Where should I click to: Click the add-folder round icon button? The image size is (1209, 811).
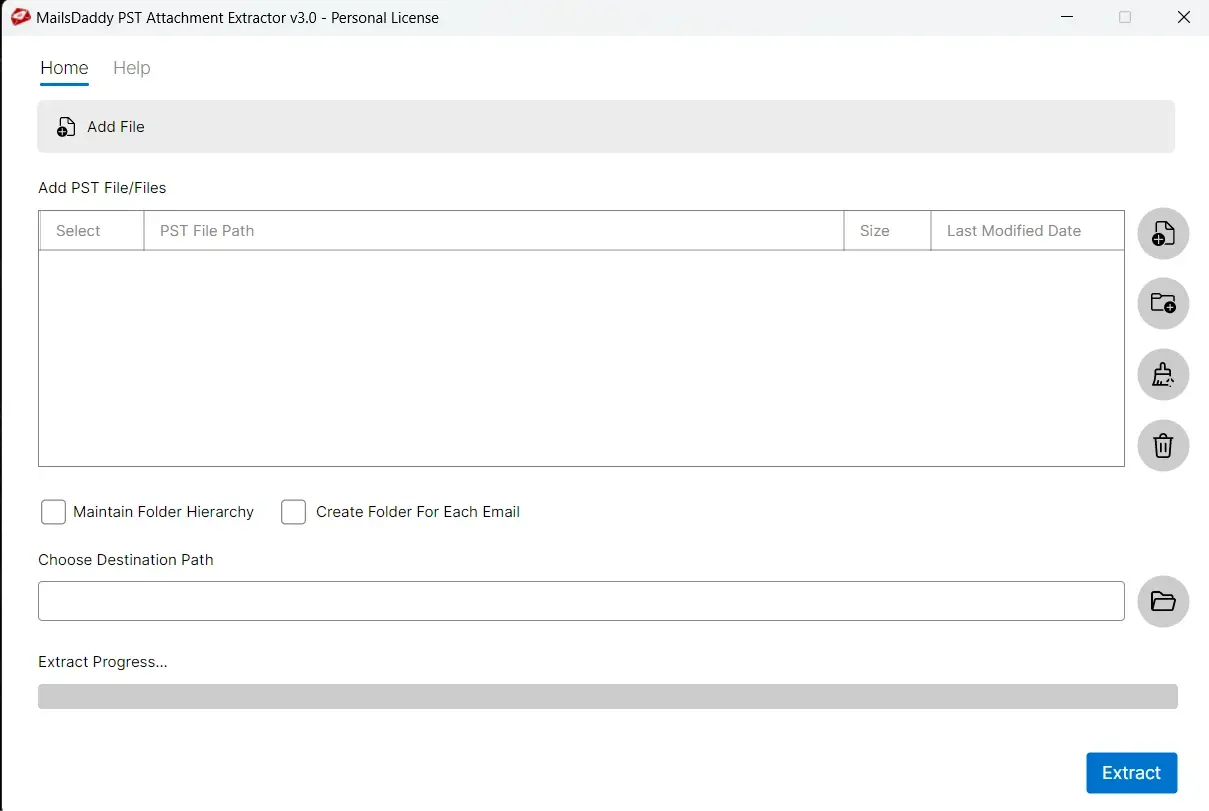click(1163, 304)
